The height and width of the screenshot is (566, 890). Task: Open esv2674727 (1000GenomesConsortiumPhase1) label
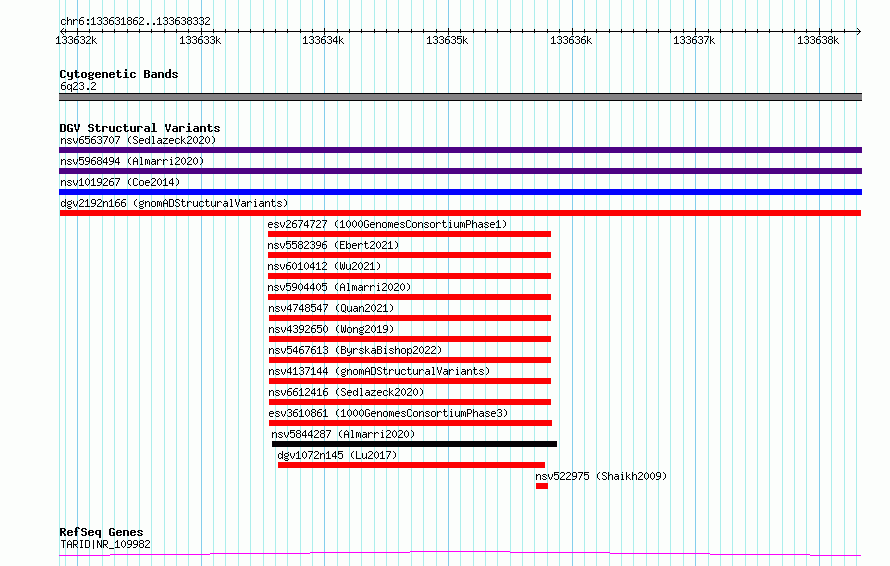click(x=387, y=224)
